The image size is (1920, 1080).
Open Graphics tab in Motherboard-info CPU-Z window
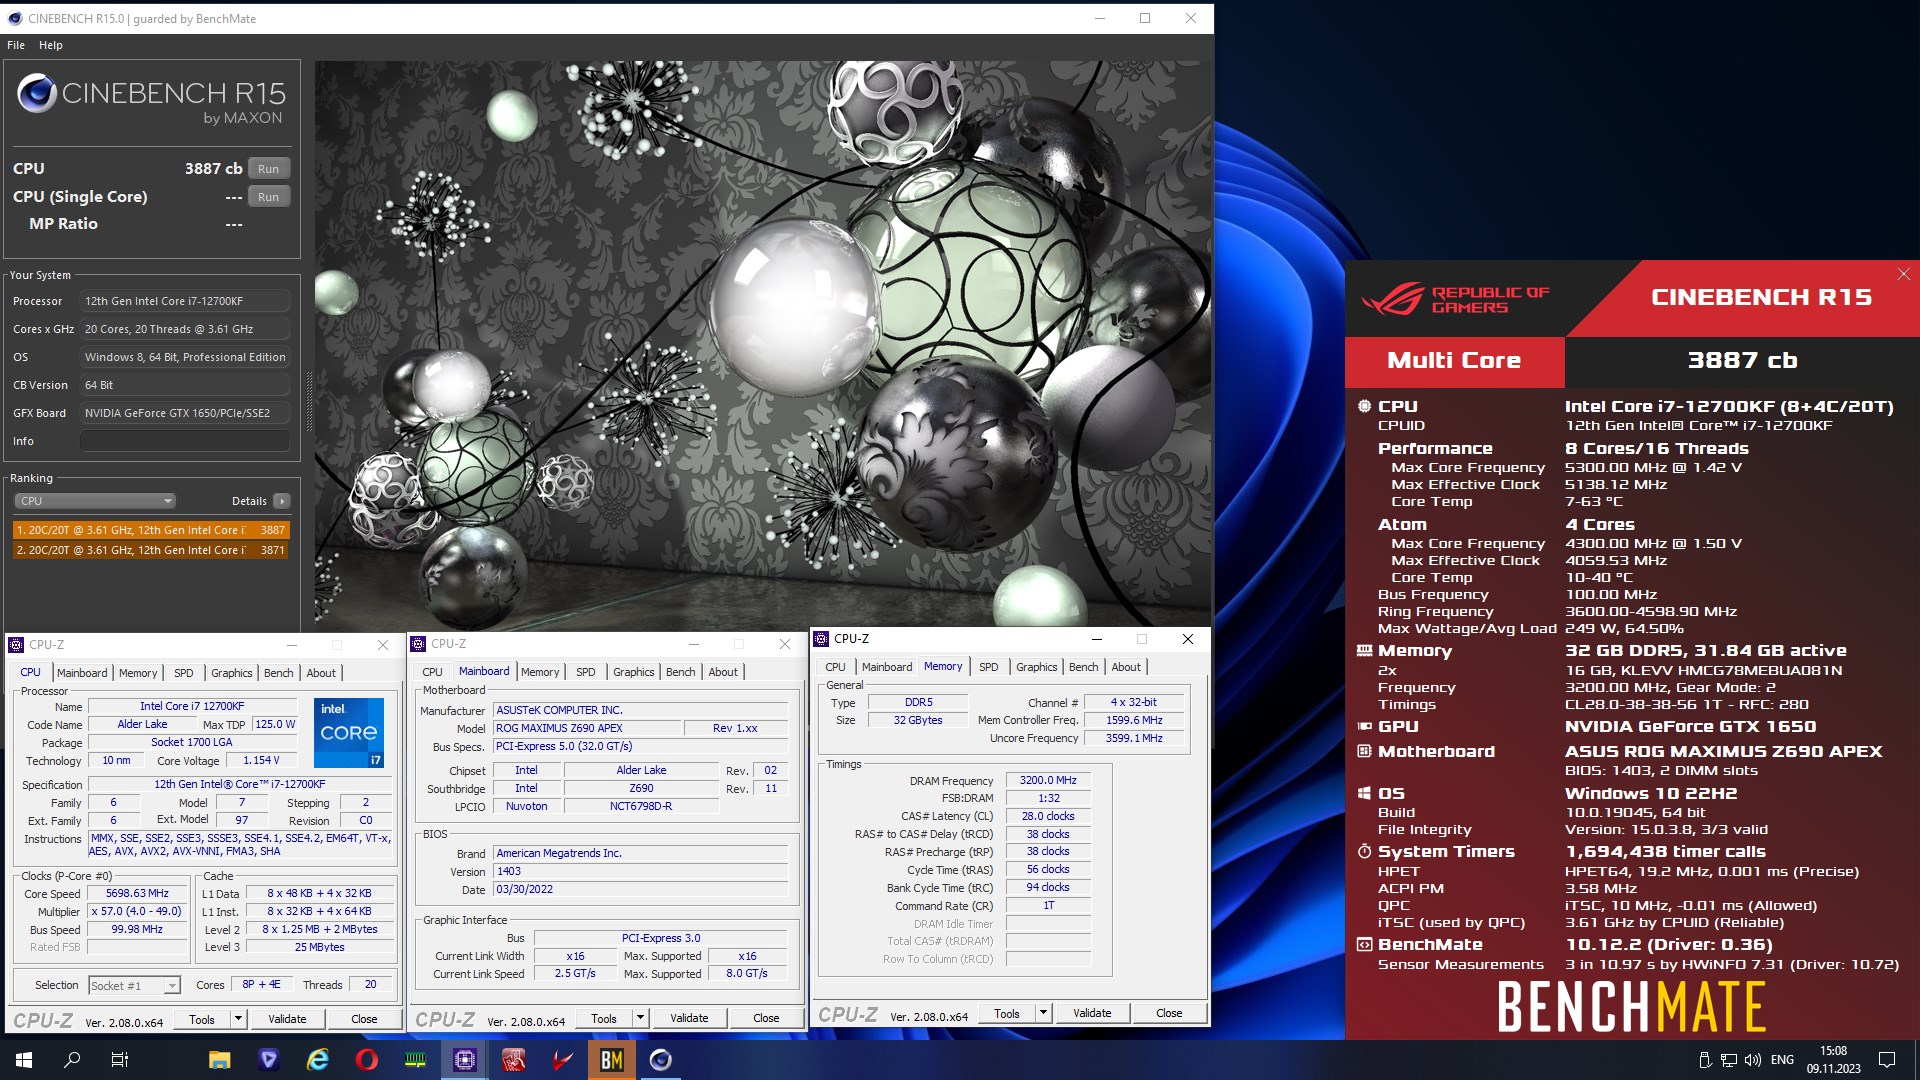pyautogui.click(x=633, y=672)
